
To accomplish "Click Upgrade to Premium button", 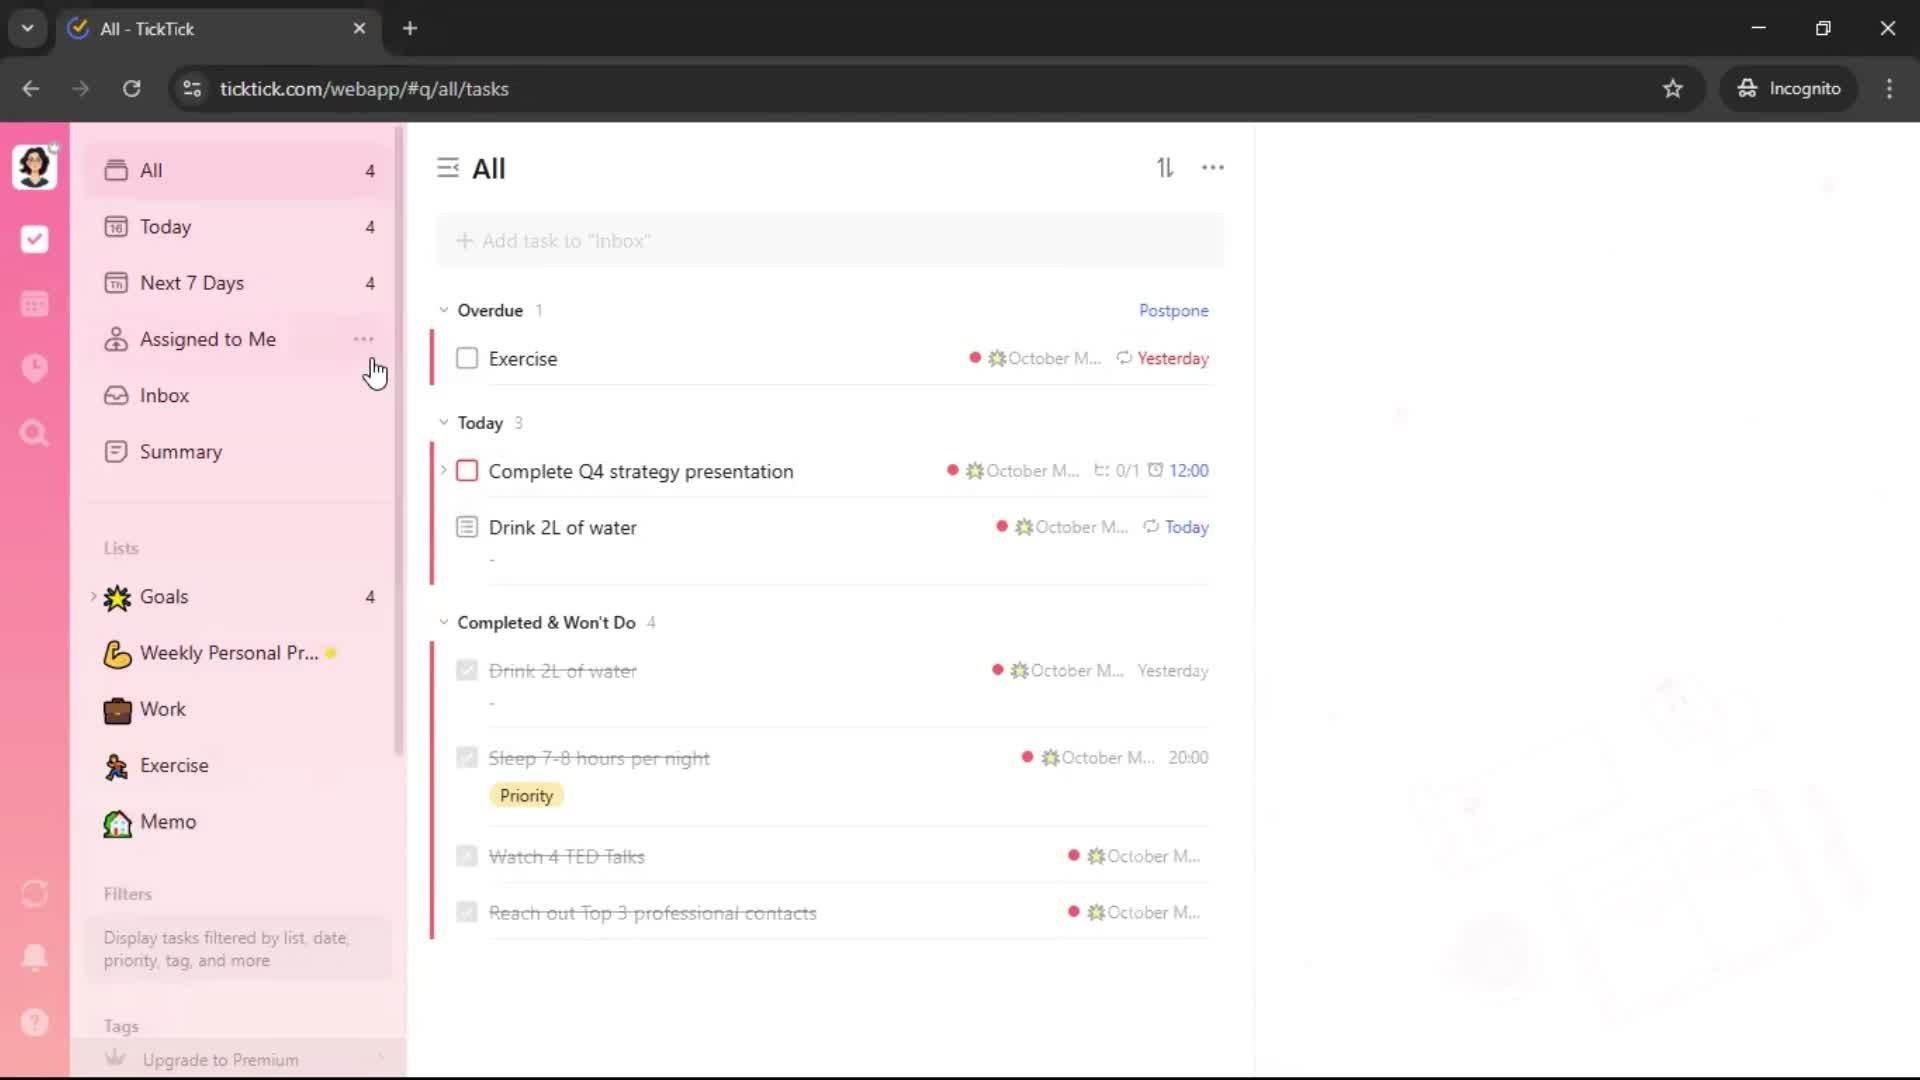I will click(220, 1059).
